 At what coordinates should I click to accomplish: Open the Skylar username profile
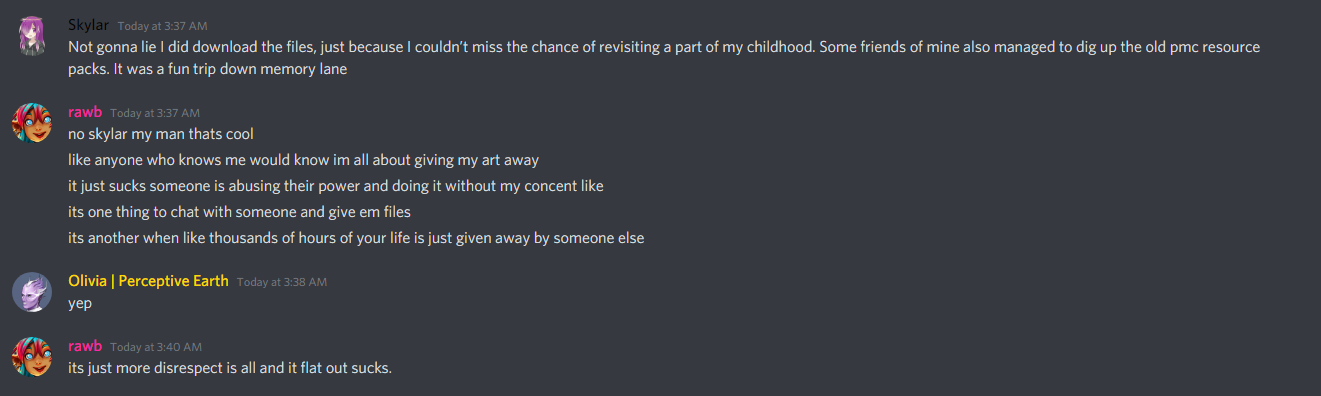point(88,24)
